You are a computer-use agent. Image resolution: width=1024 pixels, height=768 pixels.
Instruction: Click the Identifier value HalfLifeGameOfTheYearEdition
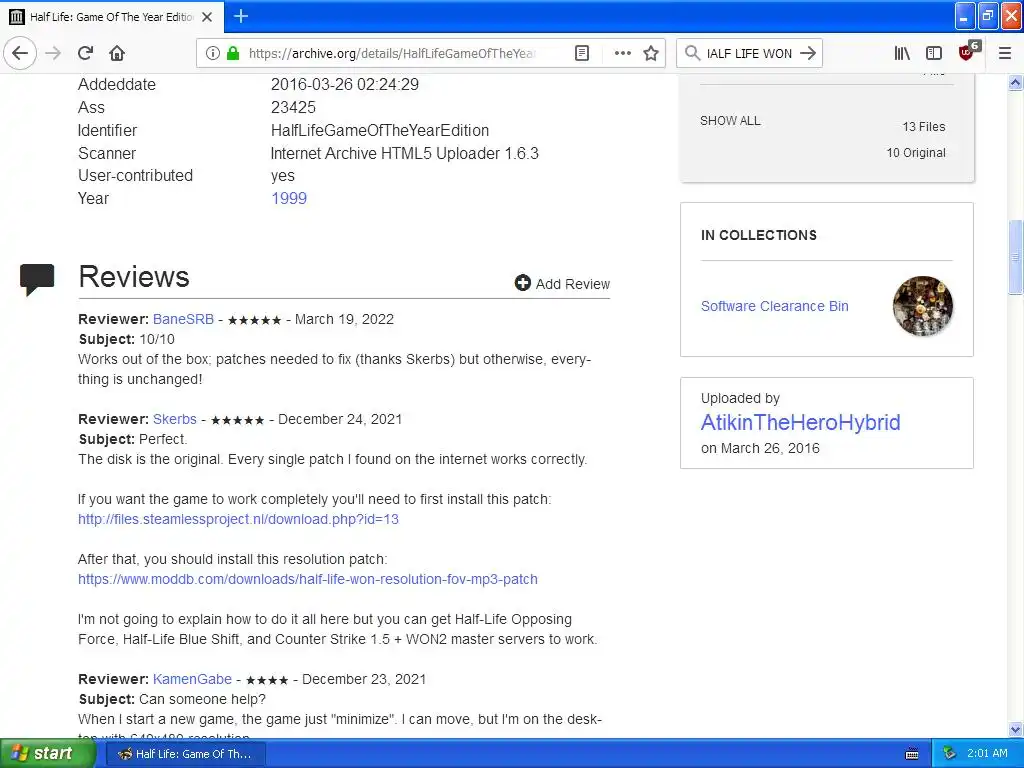379,131
